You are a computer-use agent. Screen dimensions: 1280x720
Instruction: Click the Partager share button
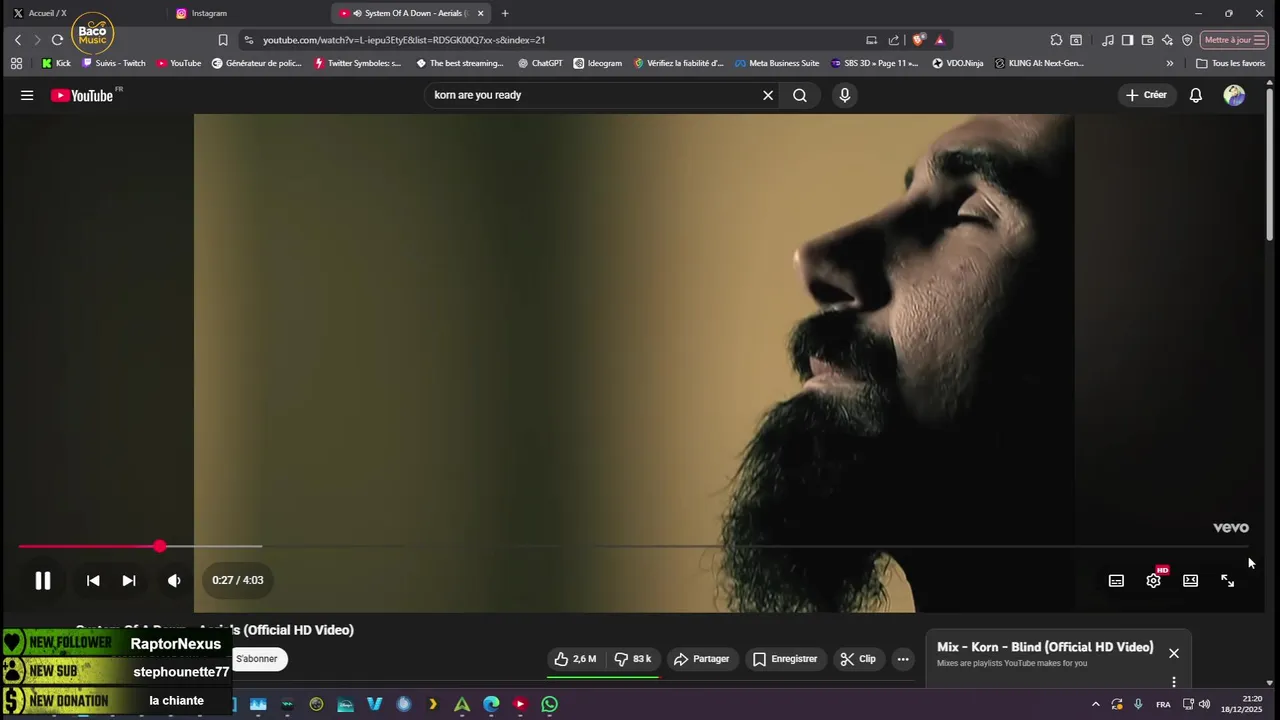702,659
